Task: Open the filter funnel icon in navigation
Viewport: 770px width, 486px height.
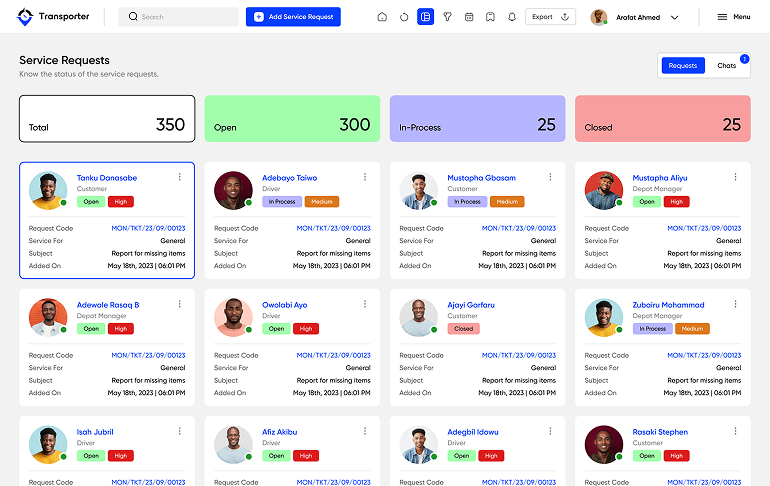Action: pos(447,17)
